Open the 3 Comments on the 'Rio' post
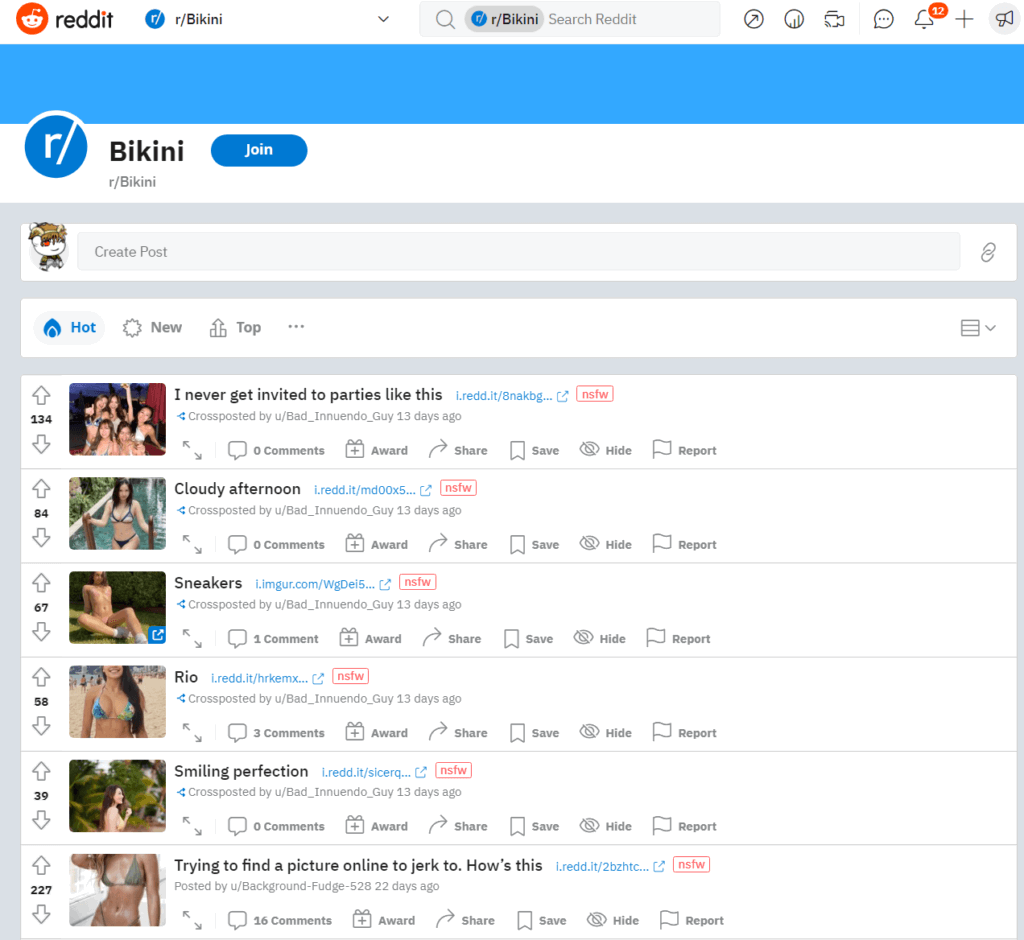This screenshot has width=1024, height=940. coord(276,732)
